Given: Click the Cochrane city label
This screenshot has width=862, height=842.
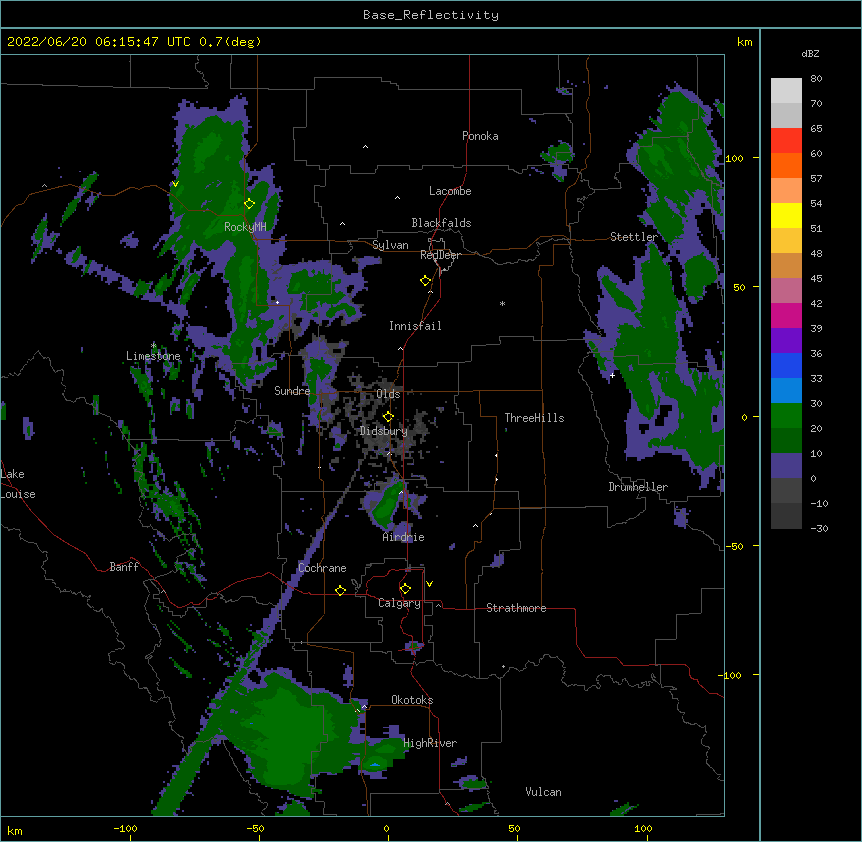Looking at the screenshot, I should click(x=322, y=568).
